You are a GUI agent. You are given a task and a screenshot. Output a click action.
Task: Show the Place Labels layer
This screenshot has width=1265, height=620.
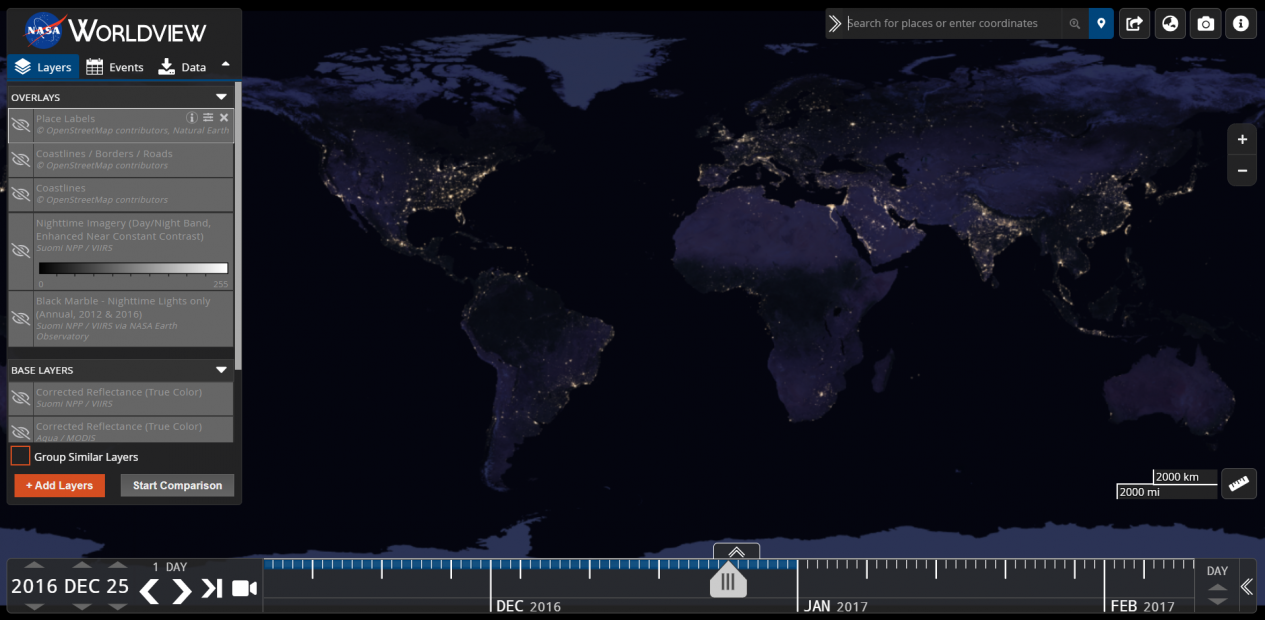coord(20,125)
